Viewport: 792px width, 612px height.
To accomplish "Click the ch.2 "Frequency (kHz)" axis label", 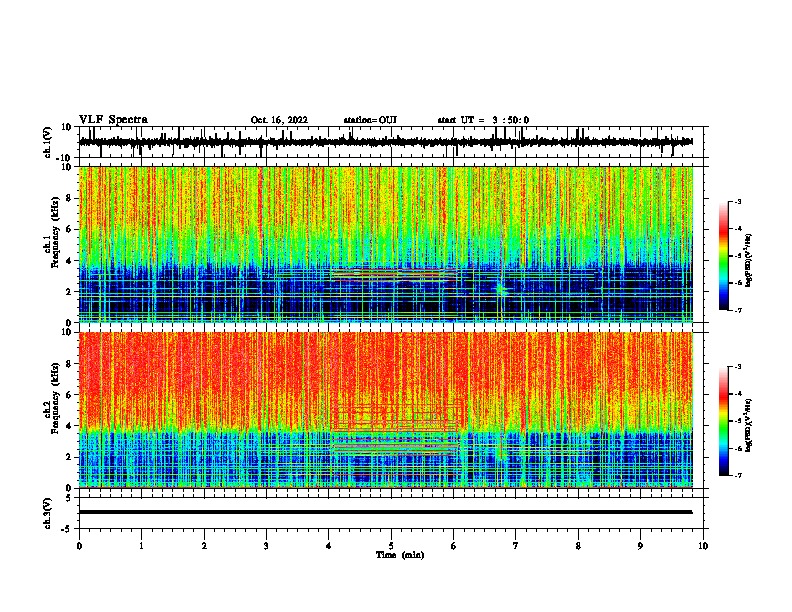I will pos(55,398).
